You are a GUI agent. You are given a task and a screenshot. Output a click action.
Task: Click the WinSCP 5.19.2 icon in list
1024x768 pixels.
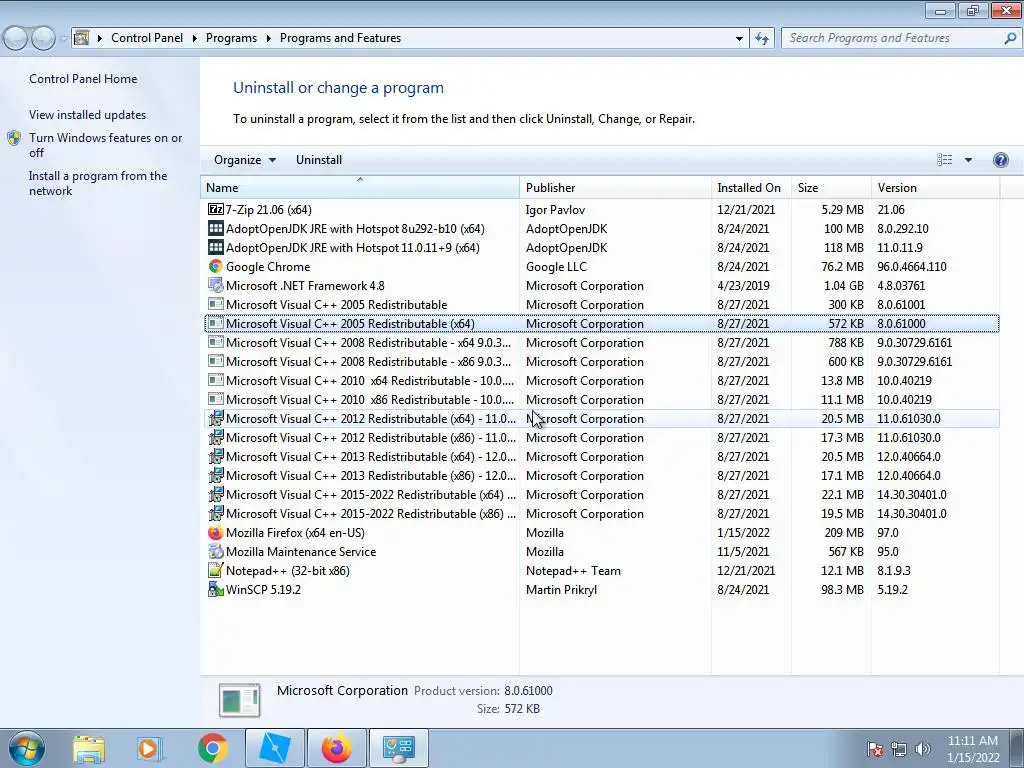pyautogui.click(x=216, y=589)
